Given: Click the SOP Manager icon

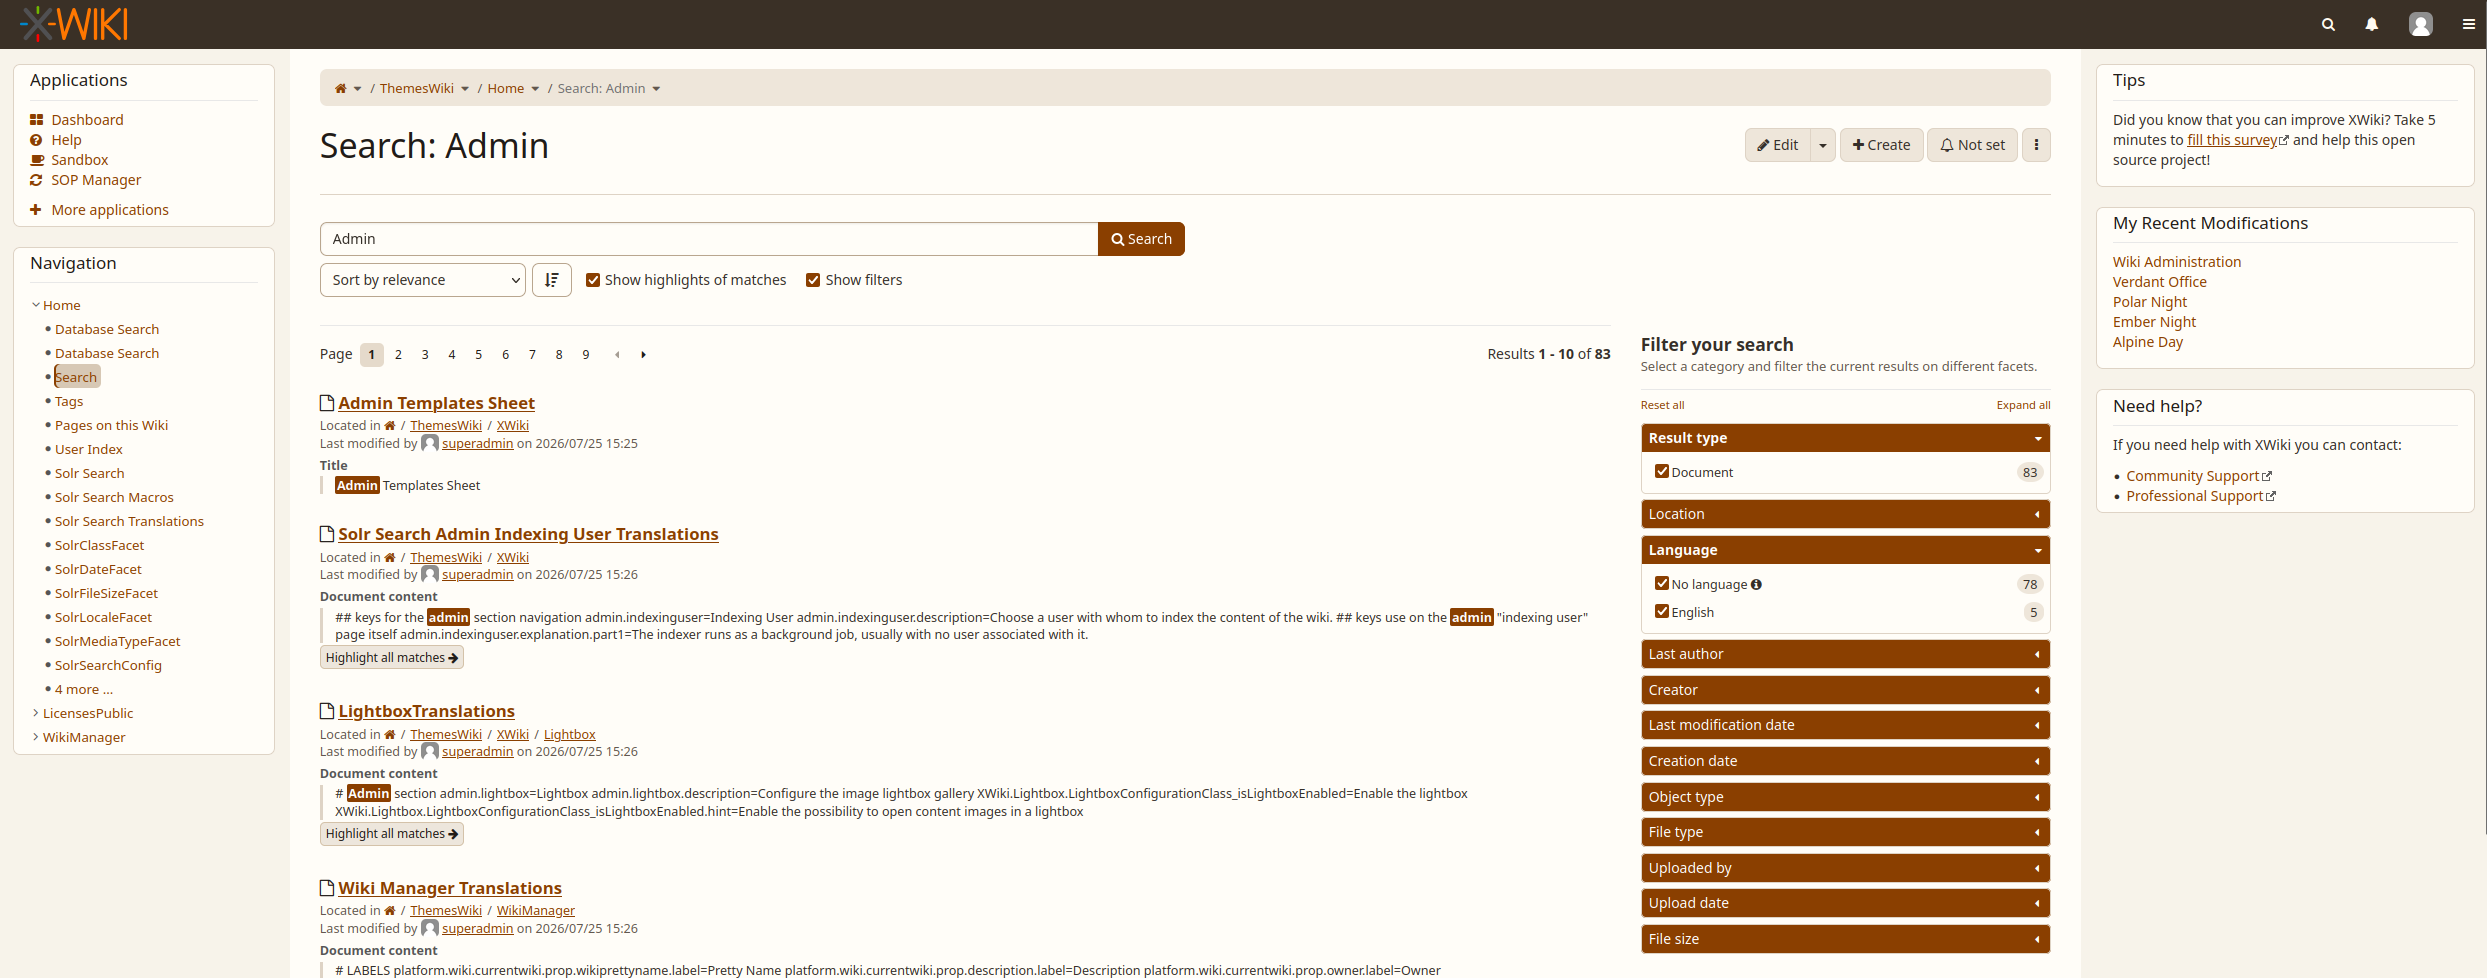Looking at the screenshot, I should click(x=37, y=180).
